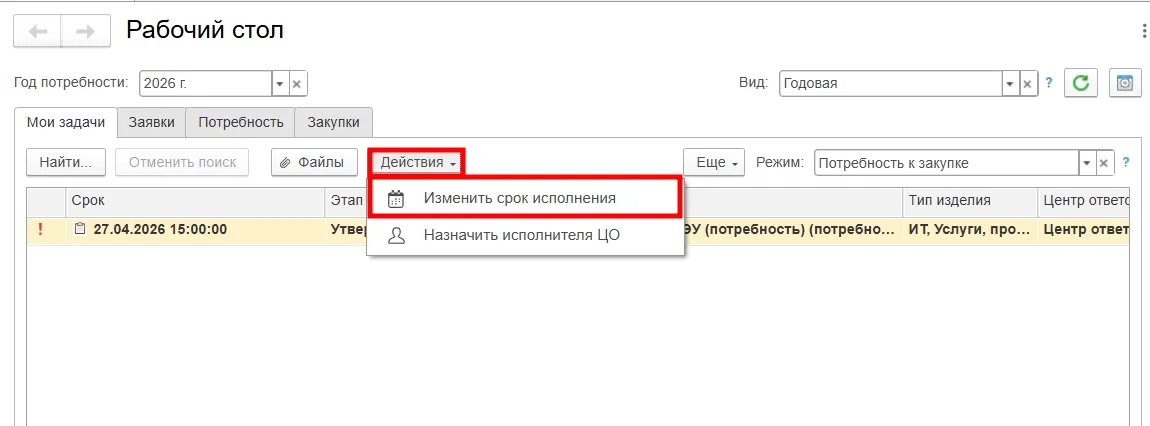1150x426 pixels.
Task: Switch to the Мои задачи tab
Action: tap(66, 122)
